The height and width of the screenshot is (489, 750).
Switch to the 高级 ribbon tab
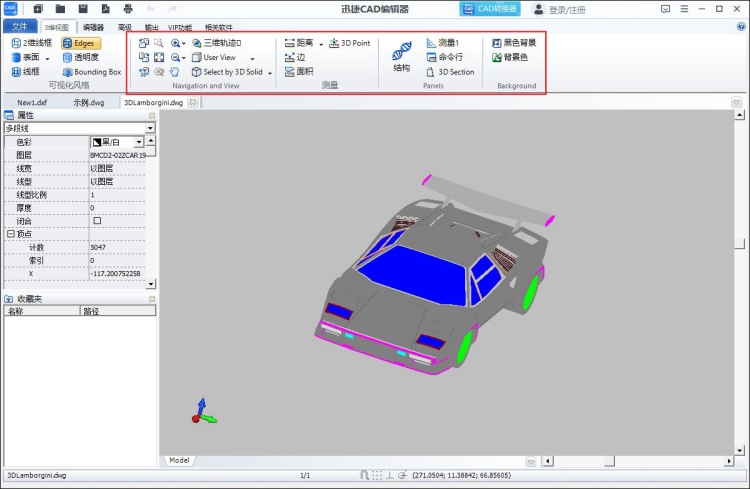(x=125, y=27)
